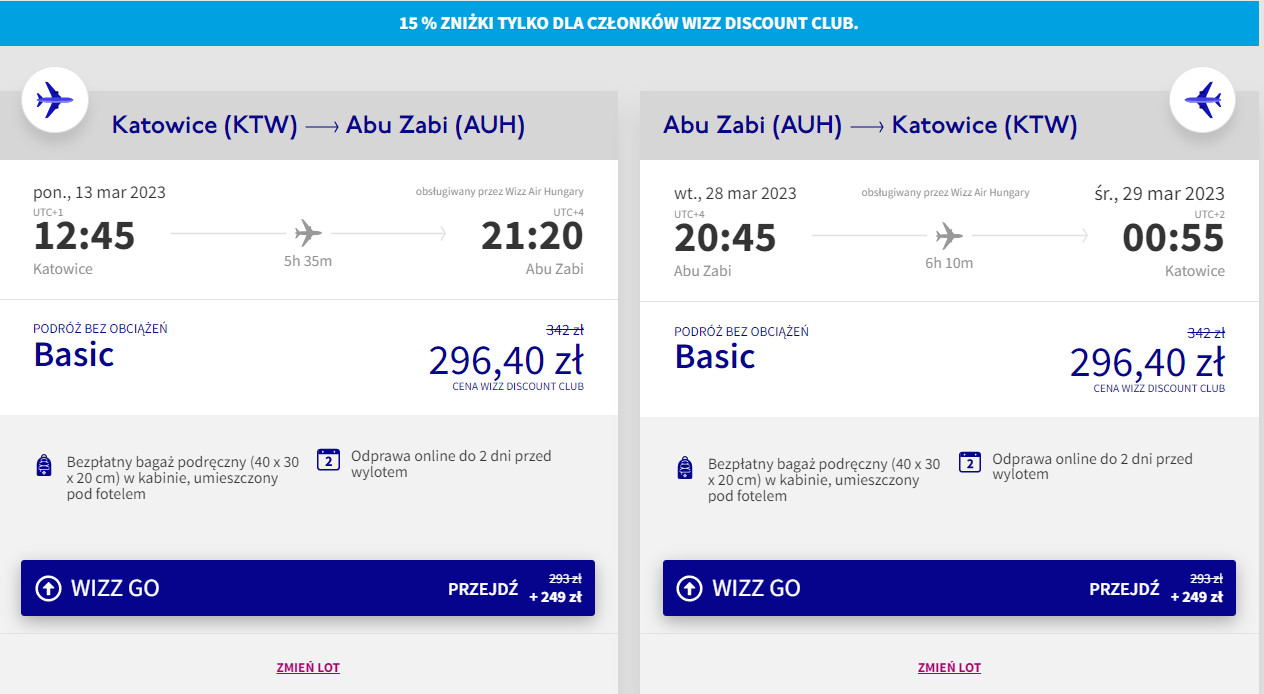The height and width of the screenshot is (694, 1264).
Task: Open ZMIEŃ LOT link for Abu Zabi departure
Action: click(x=949, y=667)
